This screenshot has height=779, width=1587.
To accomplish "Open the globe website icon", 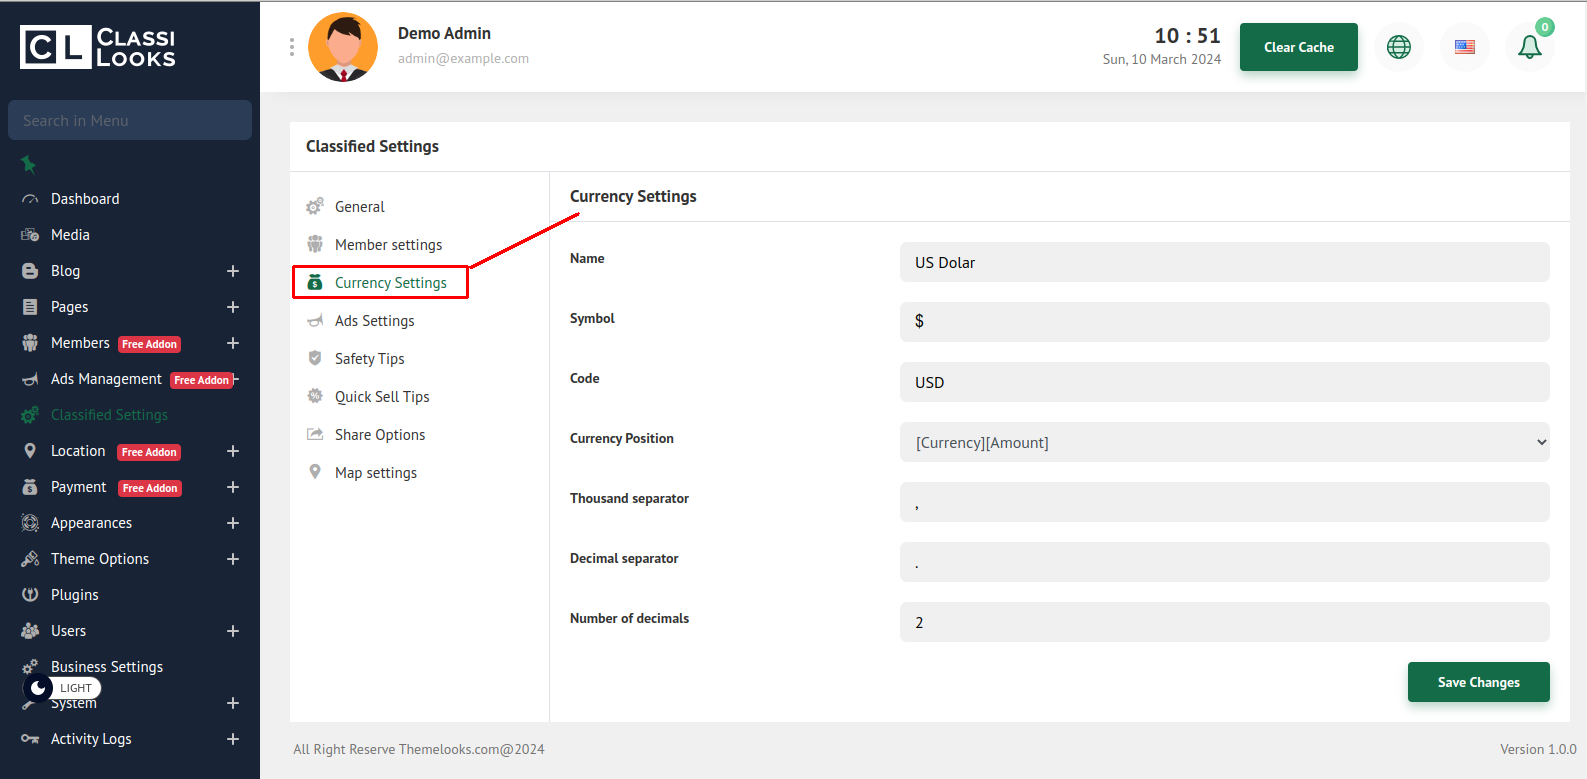I will 1398,47.
